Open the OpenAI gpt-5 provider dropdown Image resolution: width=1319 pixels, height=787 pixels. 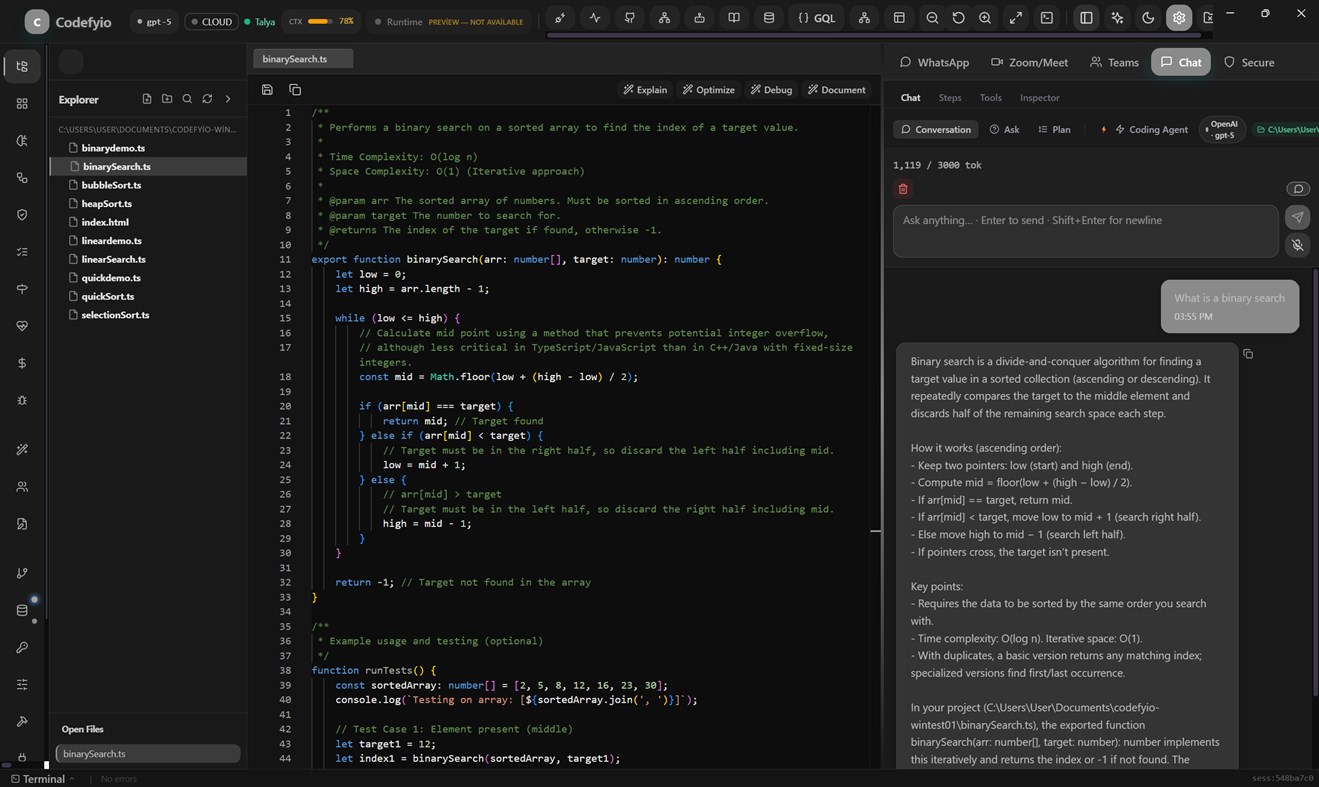pyautogui.click(x=1222, y=130)
